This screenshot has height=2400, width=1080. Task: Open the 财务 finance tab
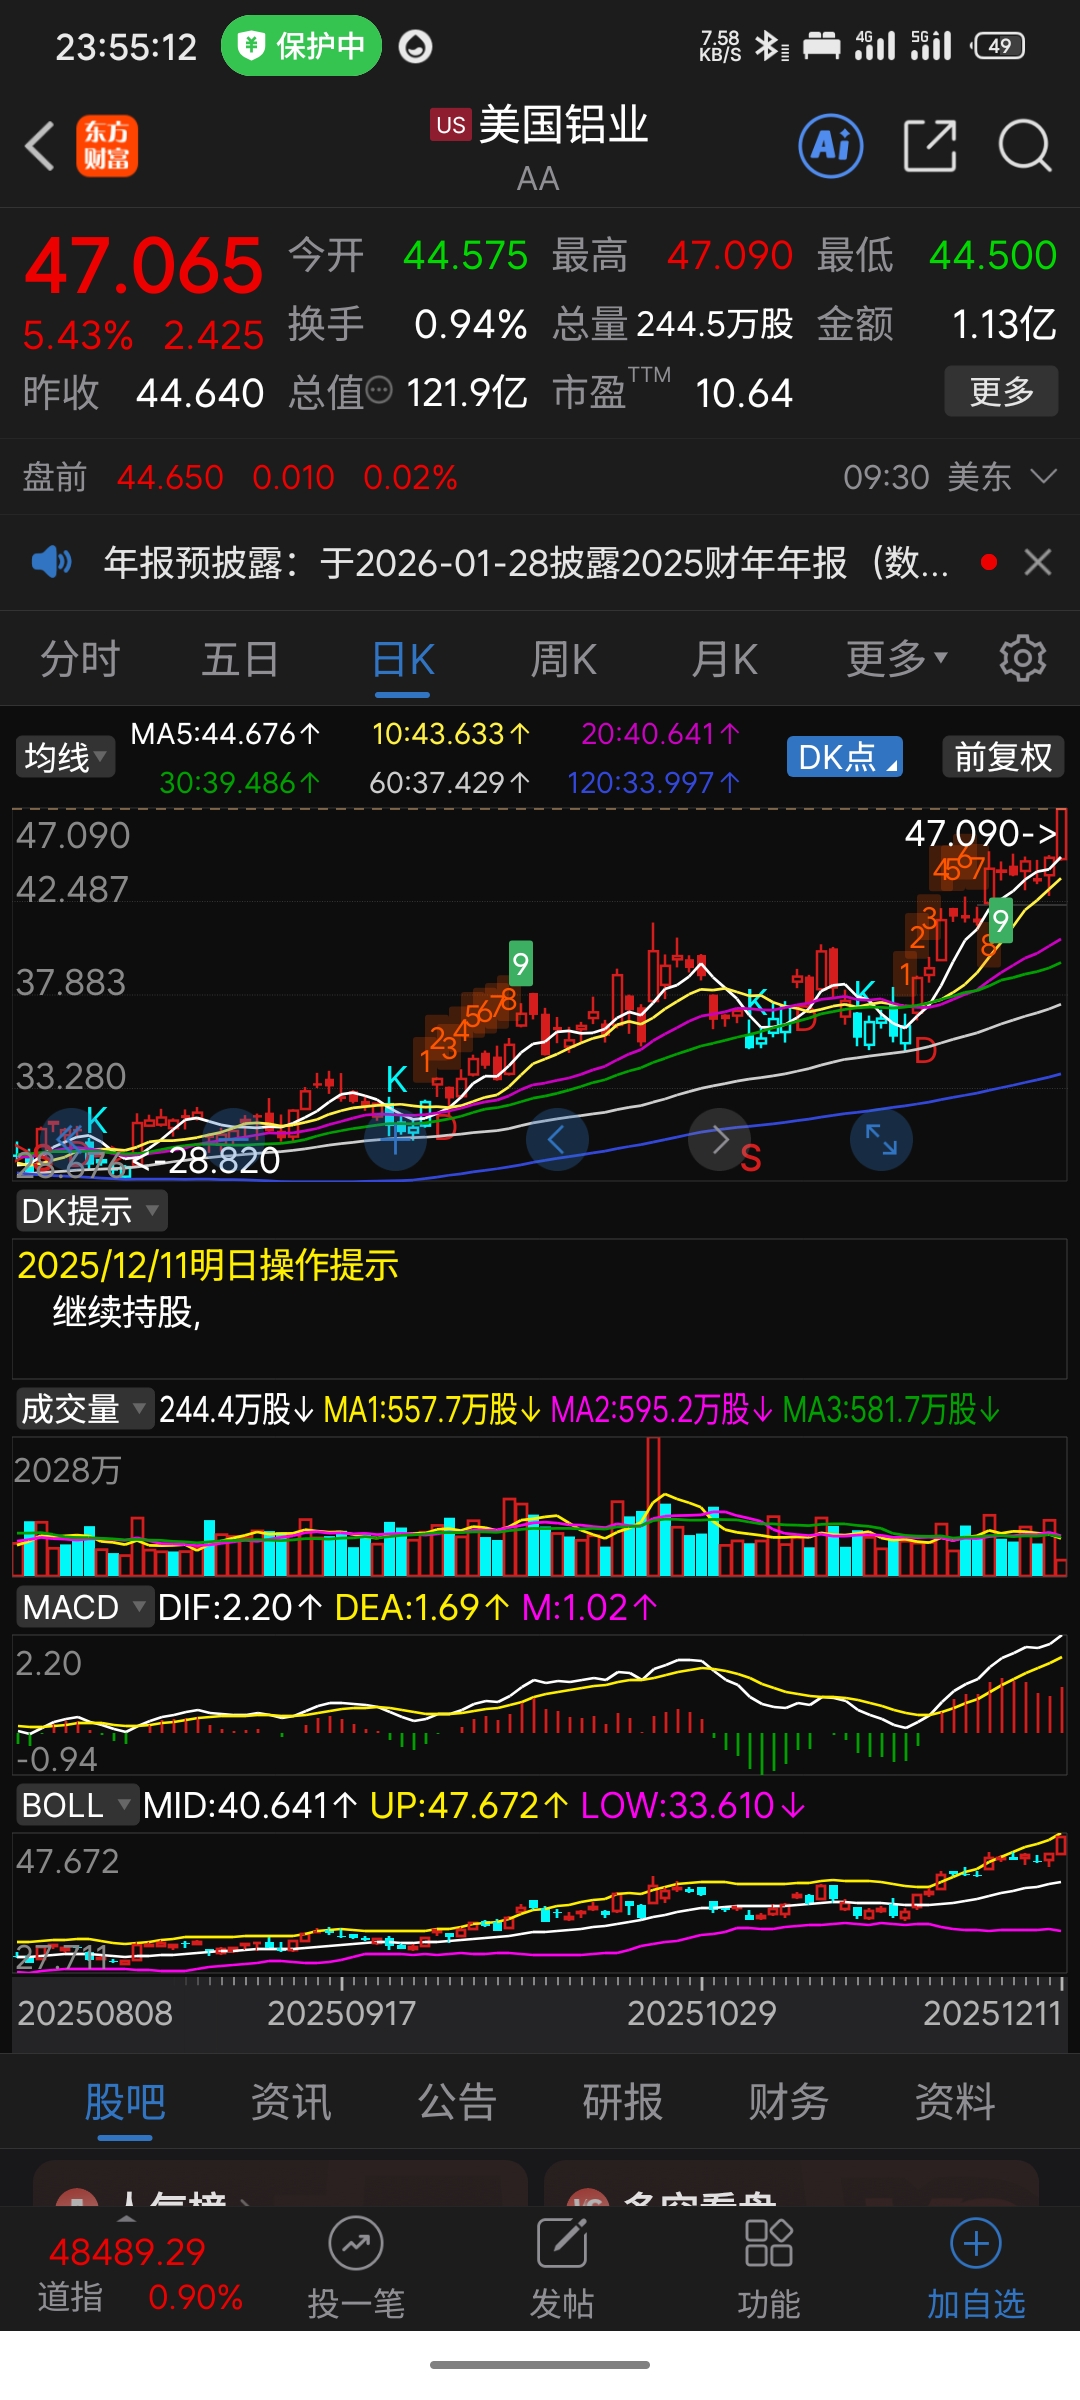[x=789, y=2102]
